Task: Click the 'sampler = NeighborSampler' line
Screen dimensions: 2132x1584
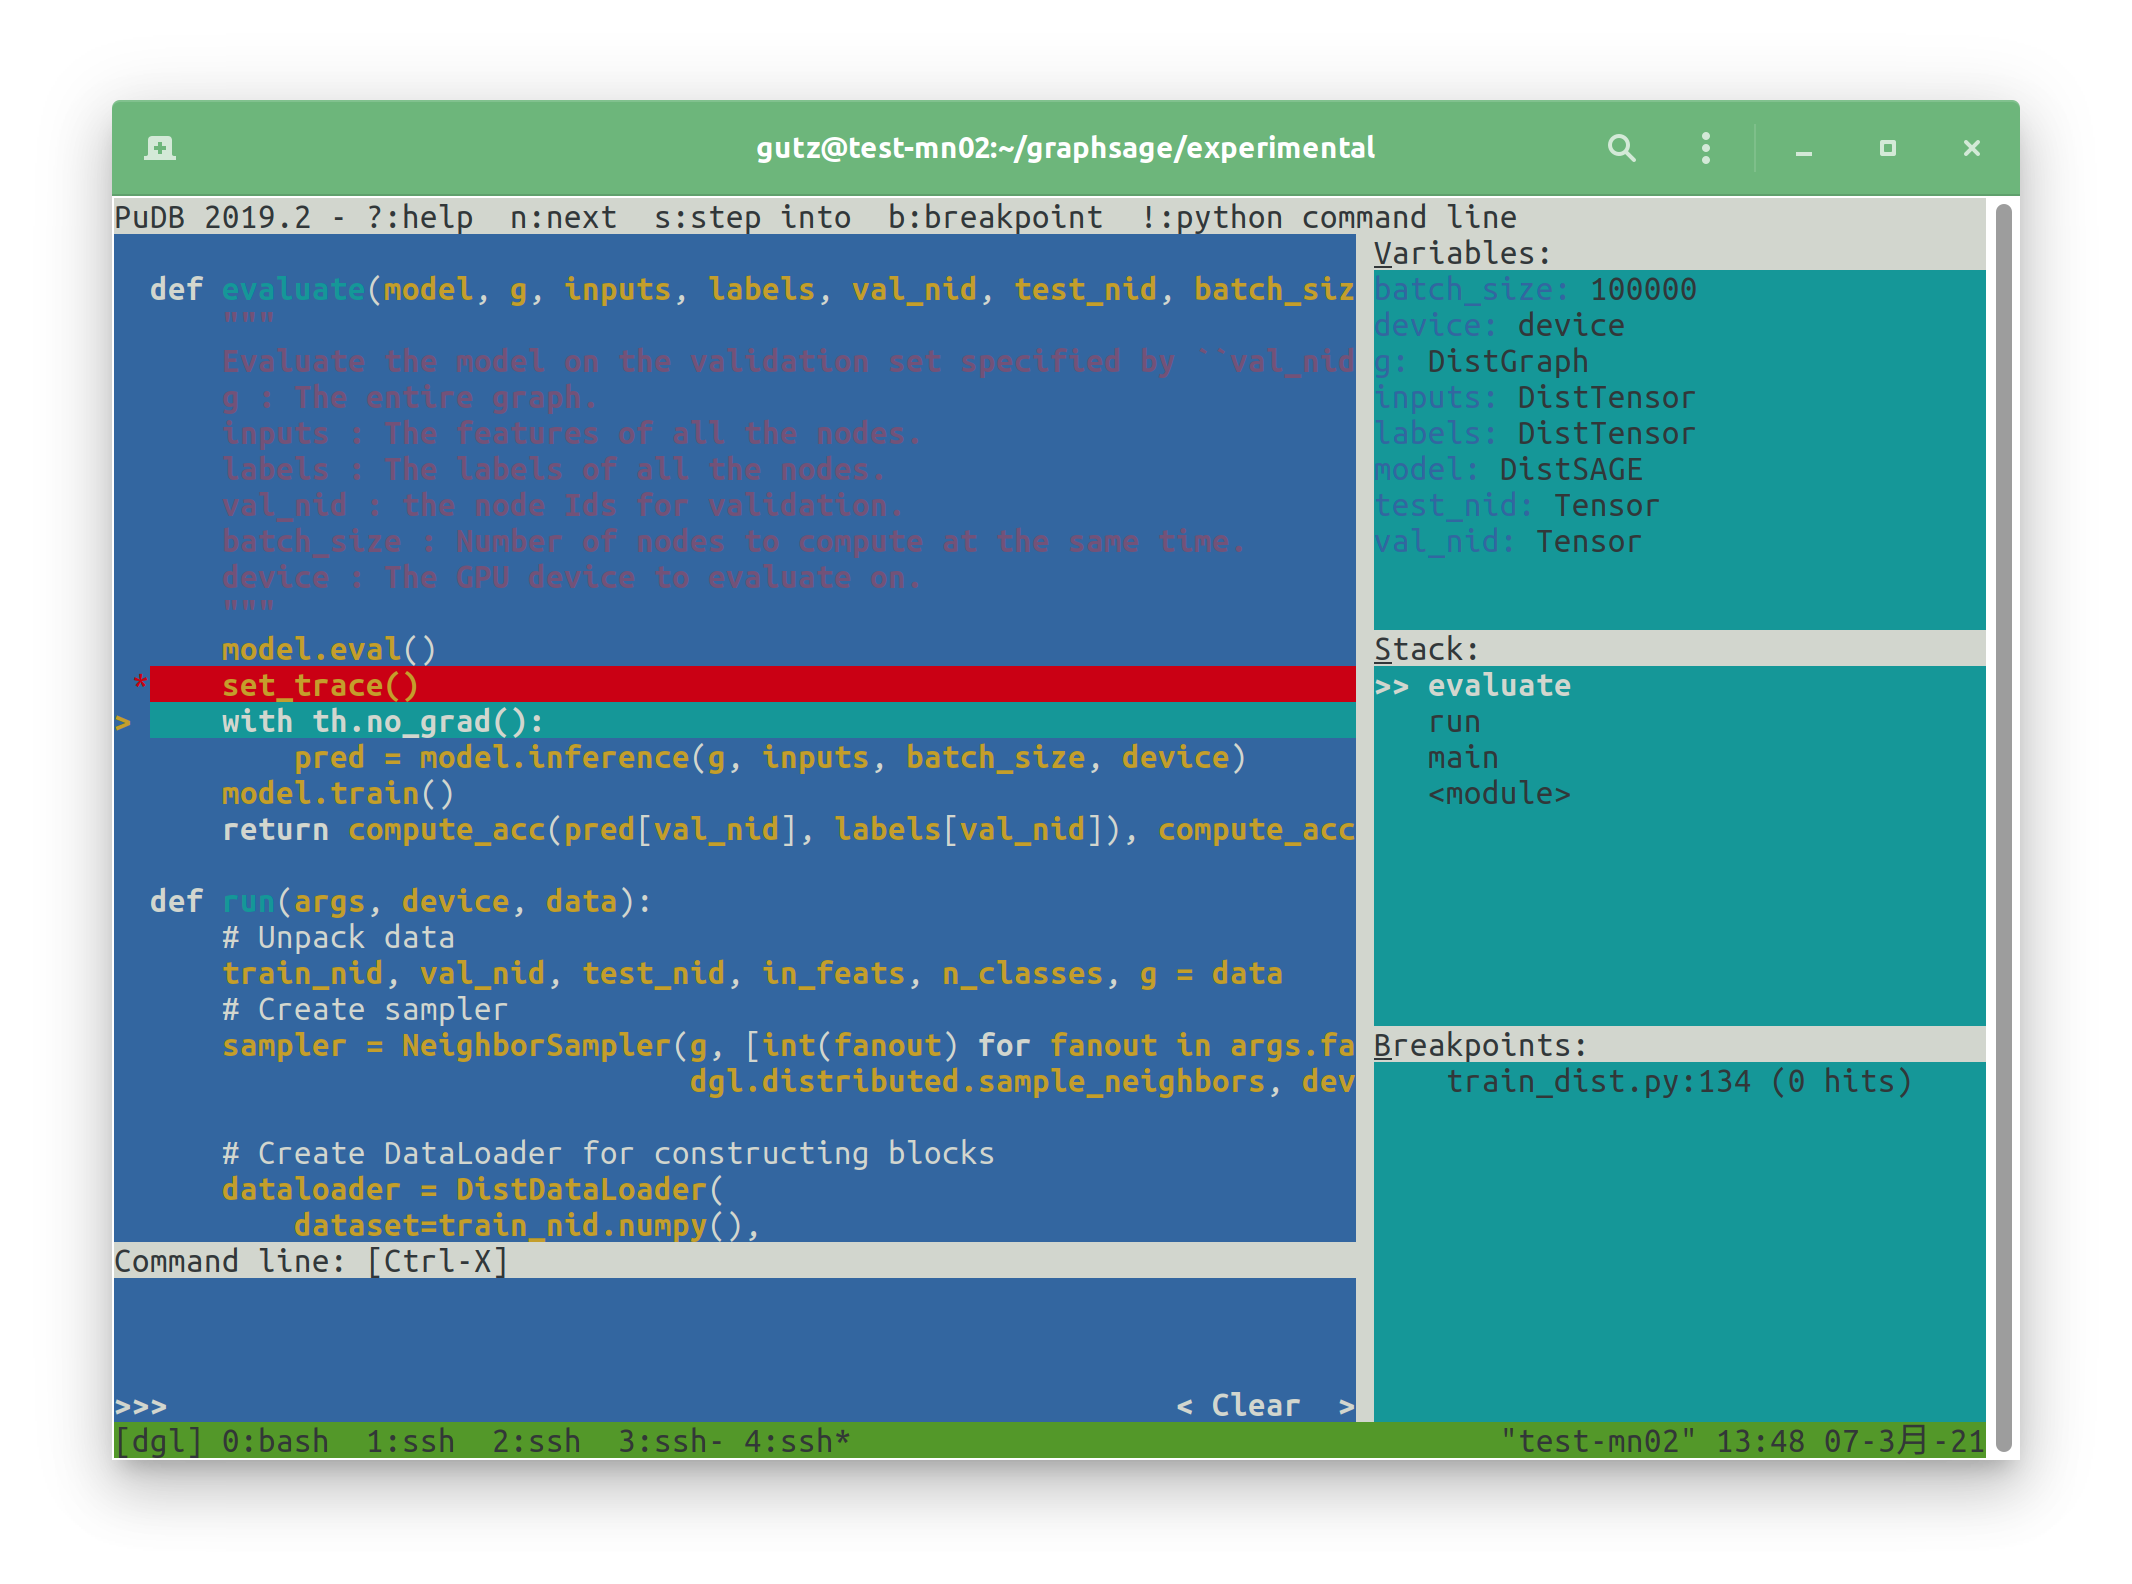Action: pos(788,1045)
